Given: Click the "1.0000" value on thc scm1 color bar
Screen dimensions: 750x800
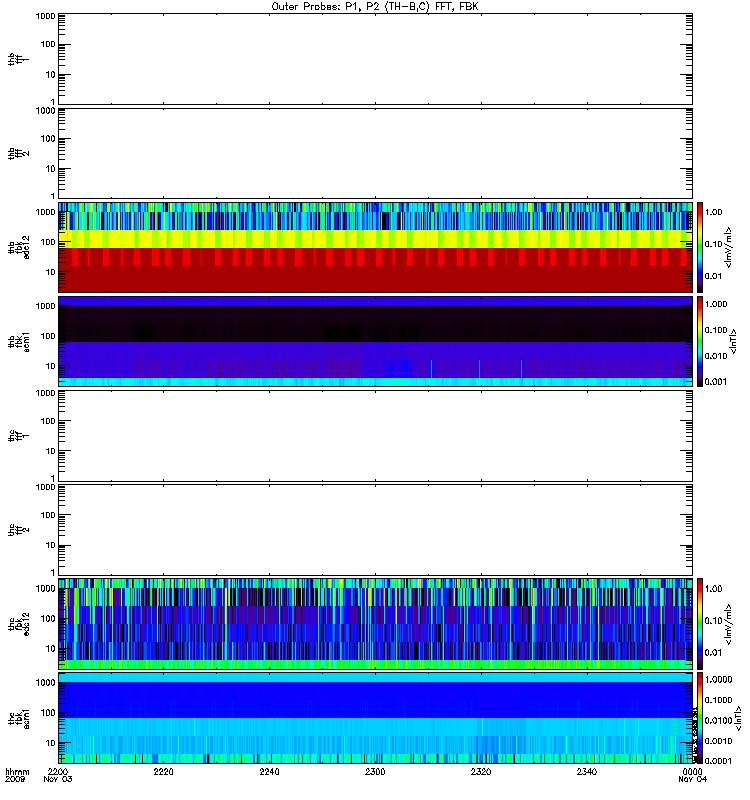Looking at the screenshot, I should [718, 680].
